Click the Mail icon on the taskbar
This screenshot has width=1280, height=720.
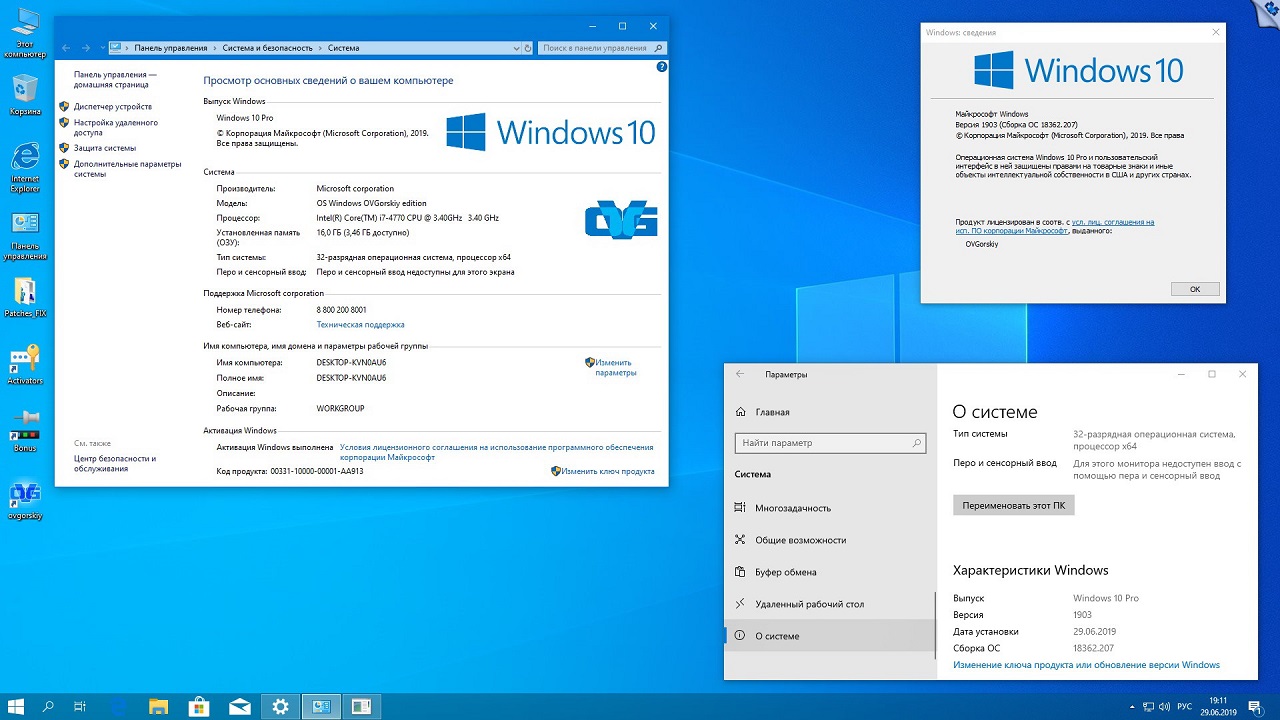239,707
